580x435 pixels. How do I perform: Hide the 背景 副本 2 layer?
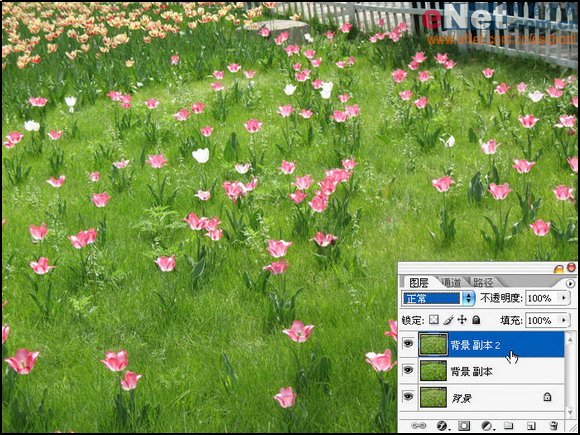click(x=408, y=344)
